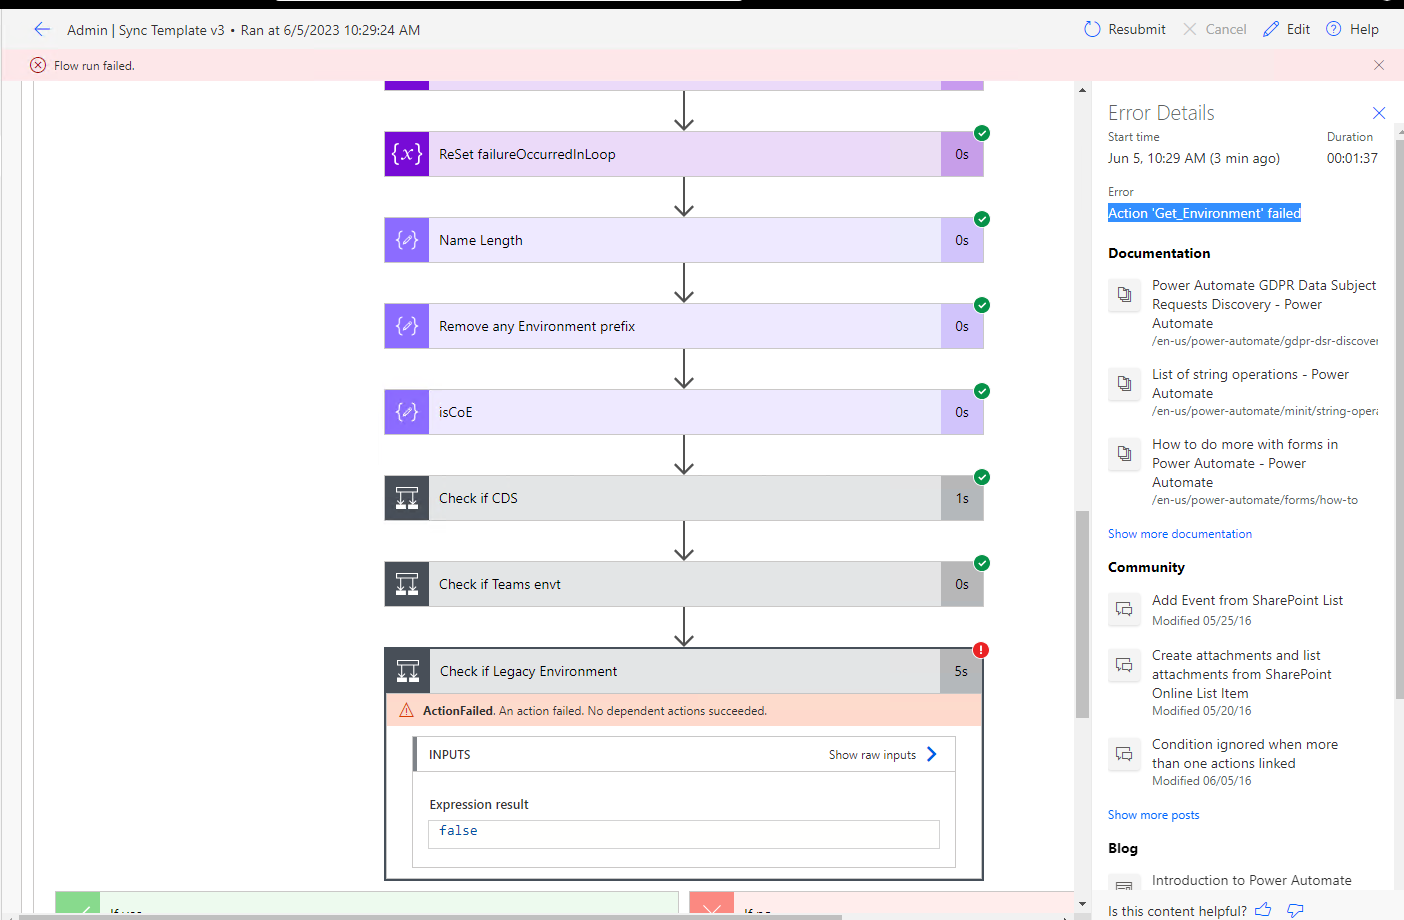
Task: Click the red error badge on Check if Legacy Environment
Action: click(x=979, y=649)
